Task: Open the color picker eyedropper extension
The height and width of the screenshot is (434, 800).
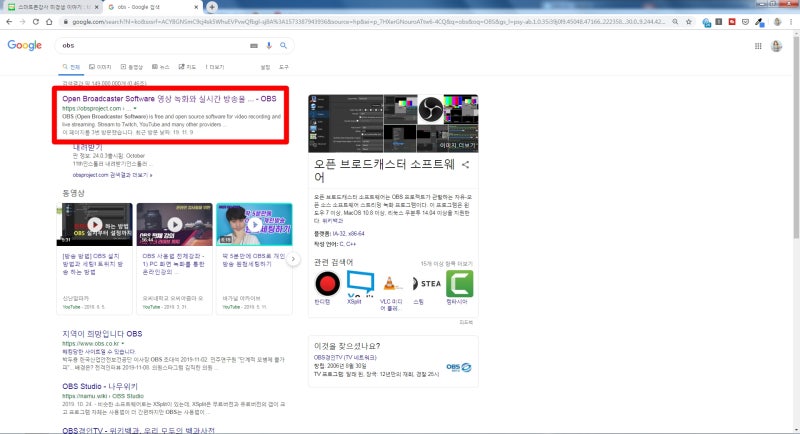Action: (x=760, y=22)
